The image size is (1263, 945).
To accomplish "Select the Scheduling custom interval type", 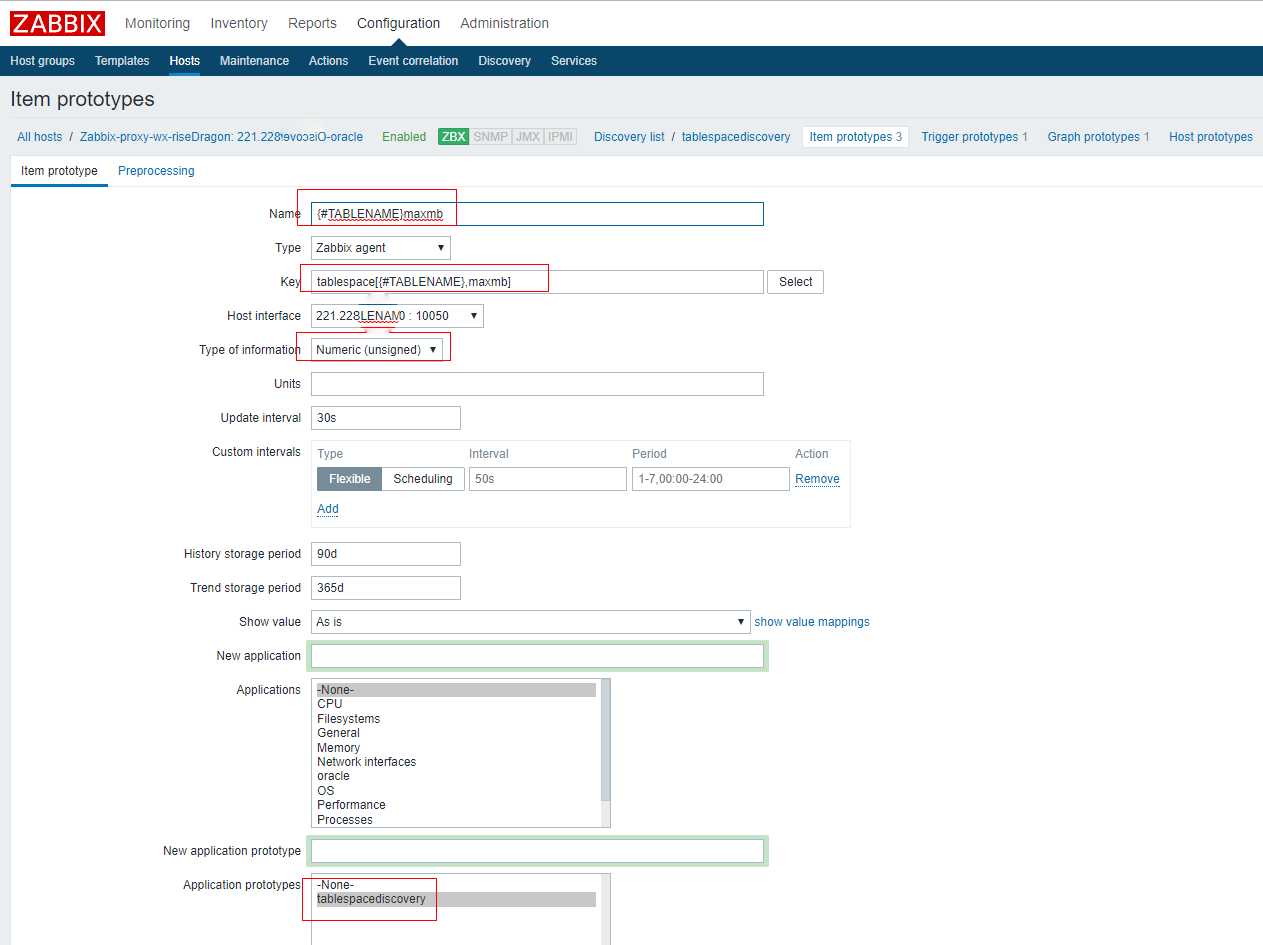I will point(423,479).
